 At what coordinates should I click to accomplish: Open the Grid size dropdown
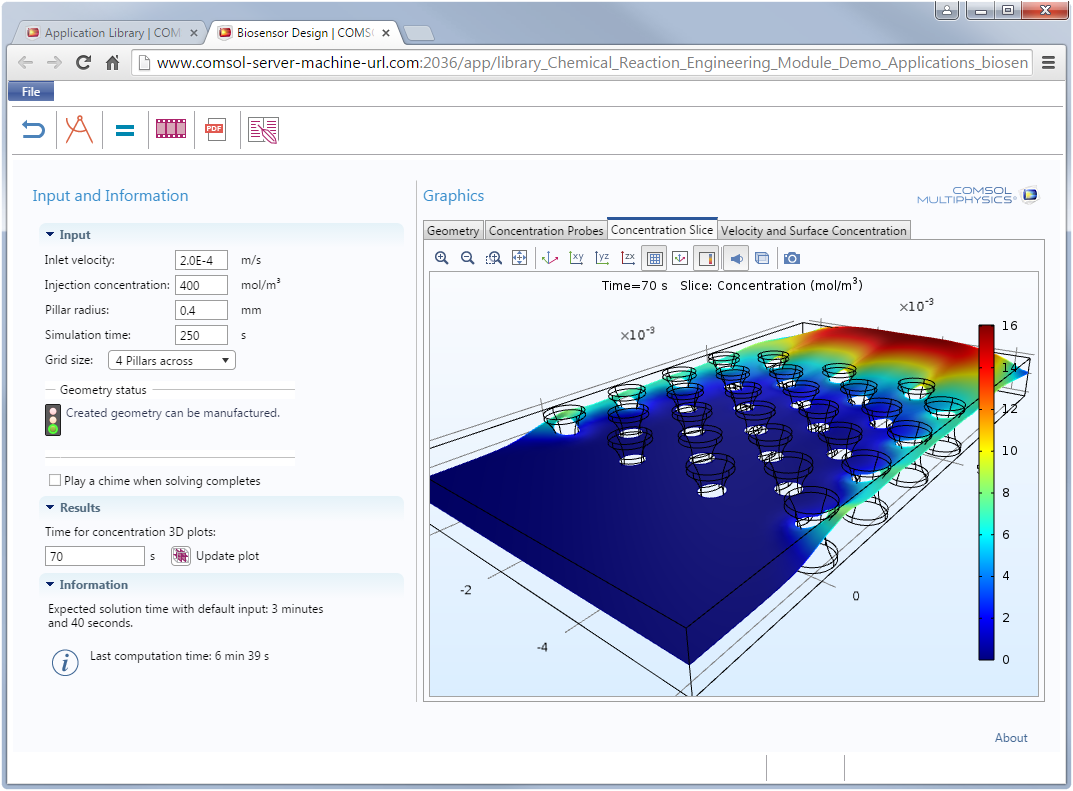[x=172, y=361]
